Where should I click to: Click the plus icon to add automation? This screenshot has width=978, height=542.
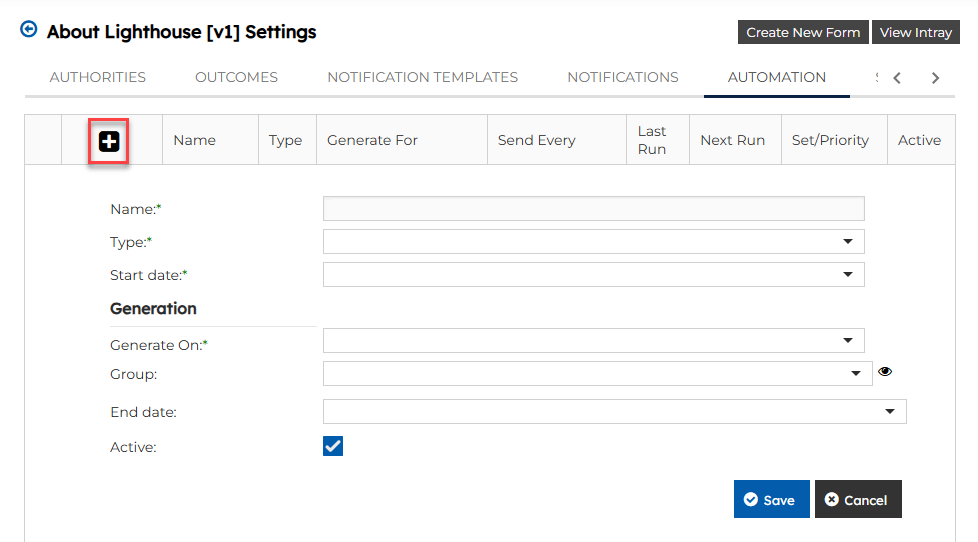[109, 141]
